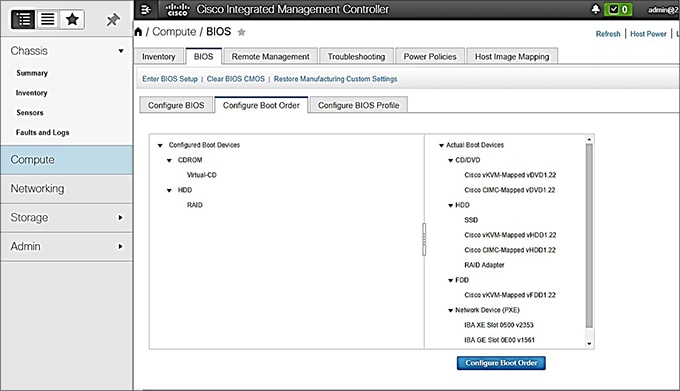Click the green fault status indicator
The height and width of the screenshot is (391, 680).
click(x=618, y=9)
